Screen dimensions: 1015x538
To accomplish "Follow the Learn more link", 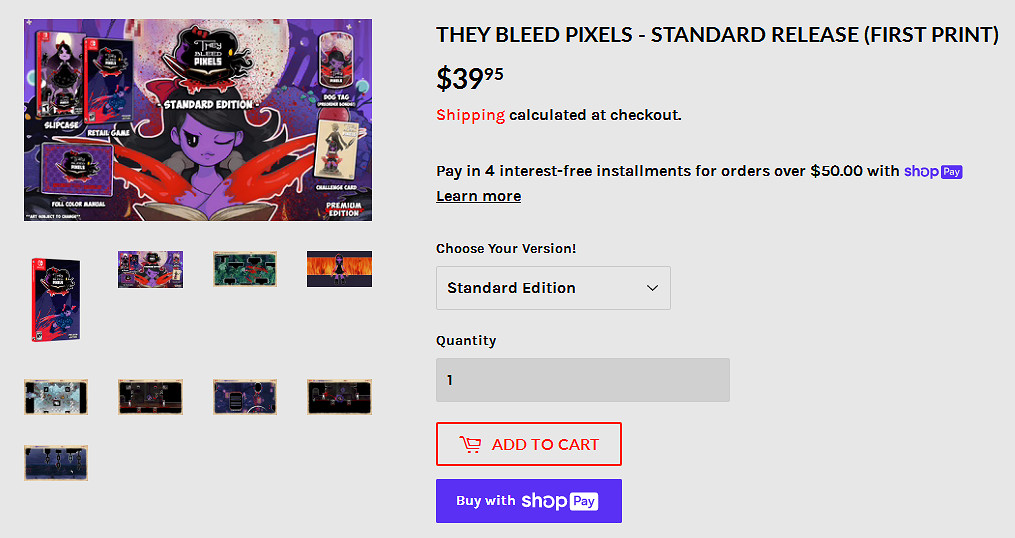I will [x=478, y=196].
